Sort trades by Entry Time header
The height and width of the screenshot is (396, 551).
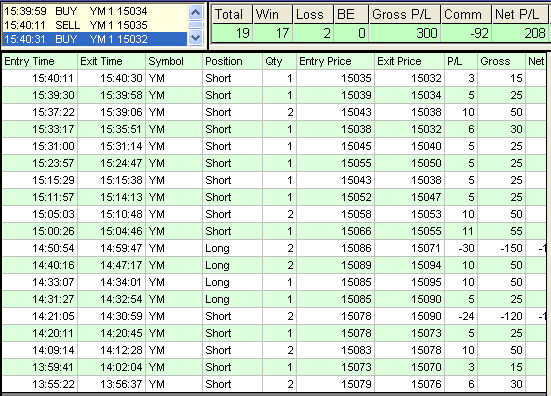(40, 61)
